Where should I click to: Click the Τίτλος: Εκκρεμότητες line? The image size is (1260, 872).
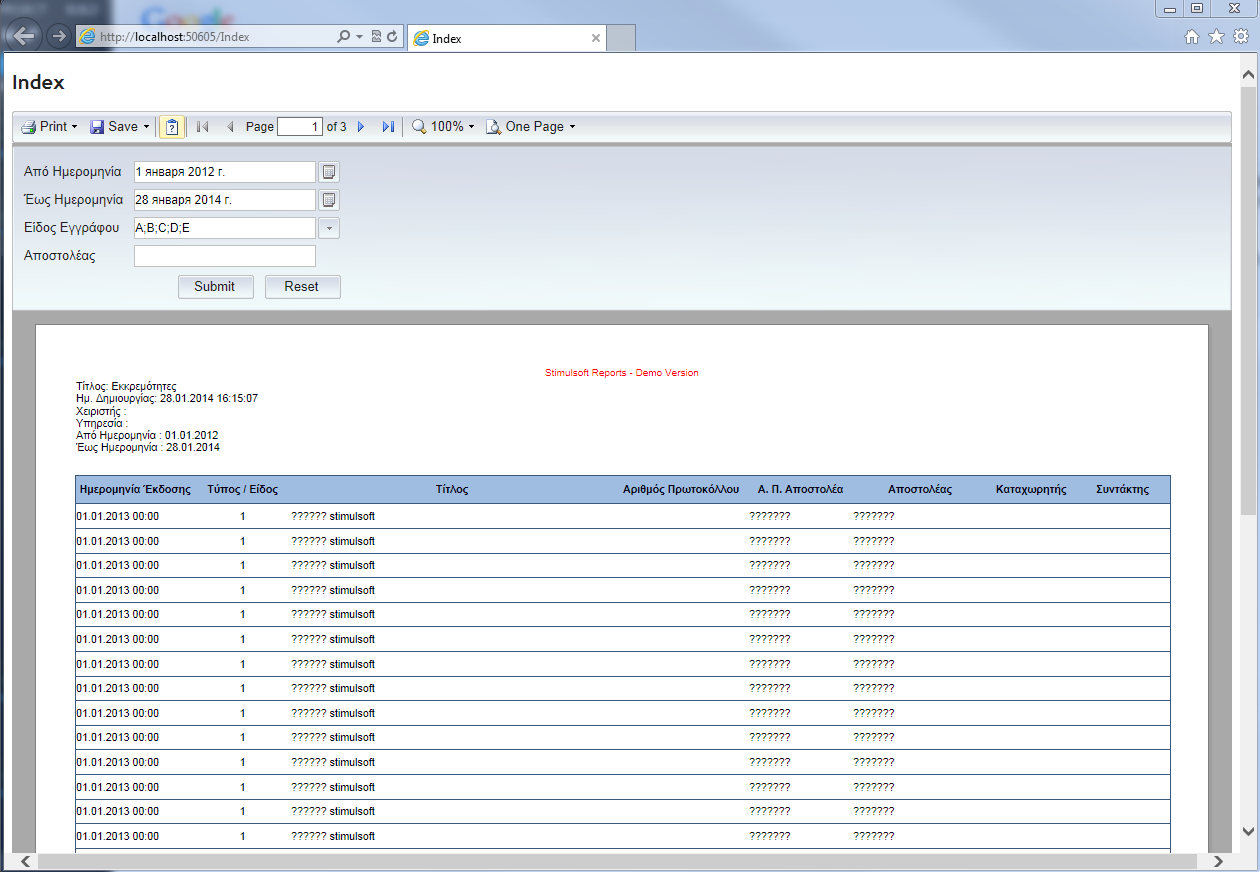[126, 385]
